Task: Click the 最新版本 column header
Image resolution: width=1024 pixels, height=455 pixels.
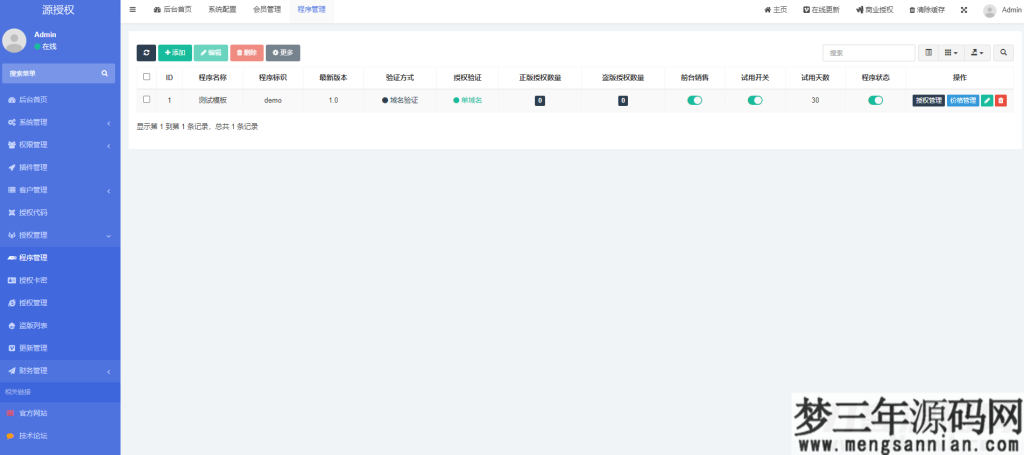Action: [x=333, y=78]
